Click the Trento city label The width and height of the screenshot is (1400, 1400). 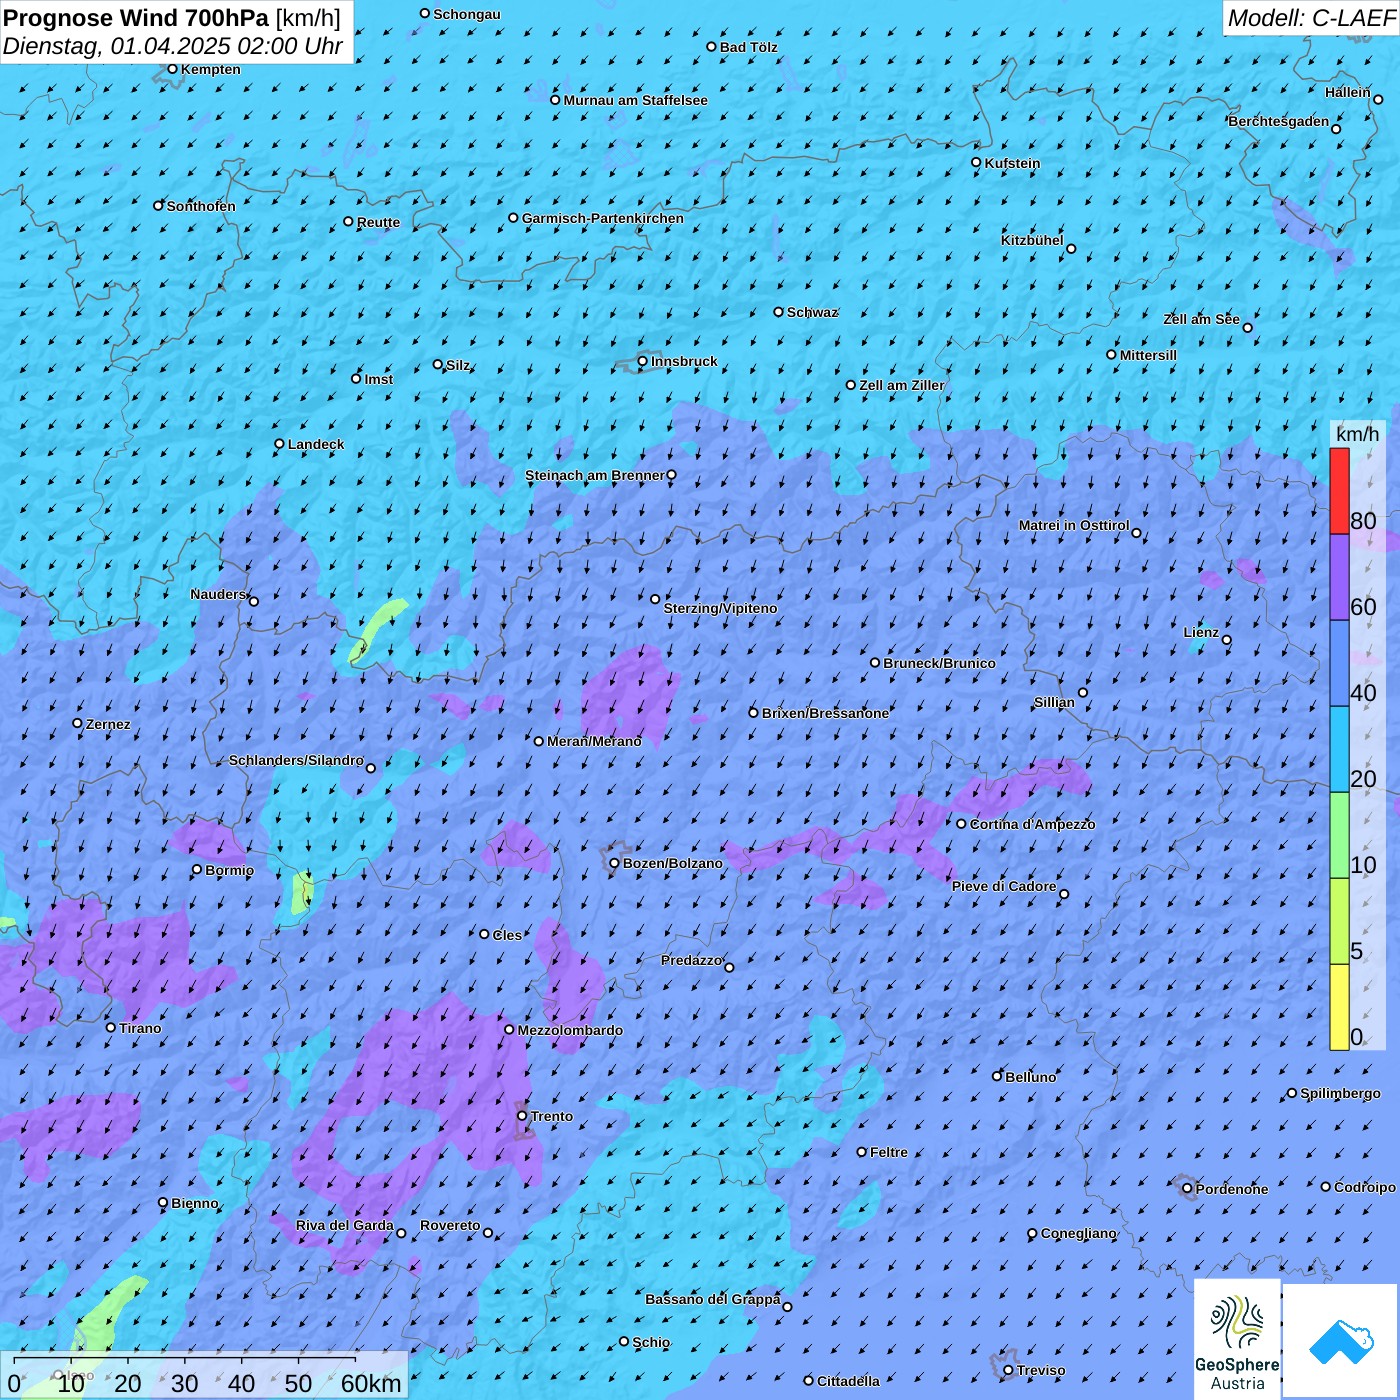point(552,1116)
